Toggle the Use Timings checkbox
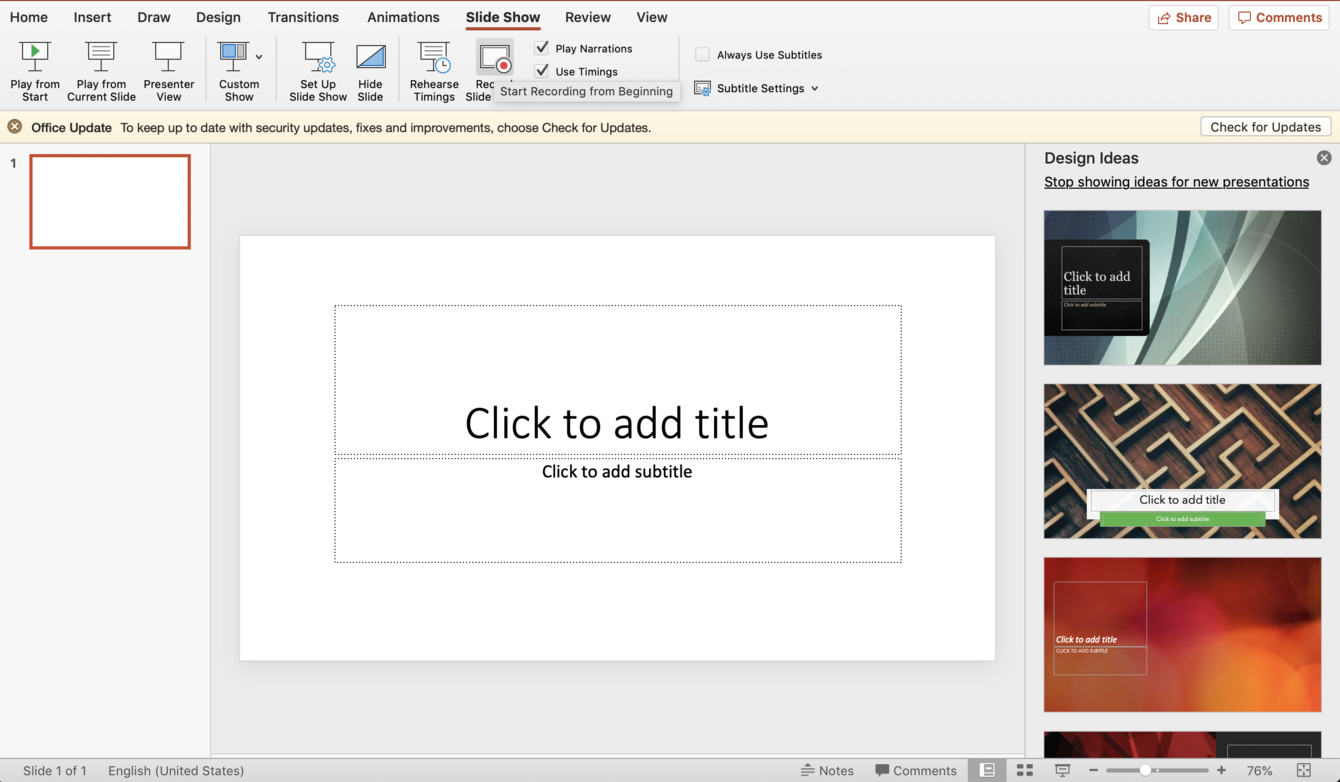The height and width of the screenshot is (782, 1340). [x=542, y=71]
